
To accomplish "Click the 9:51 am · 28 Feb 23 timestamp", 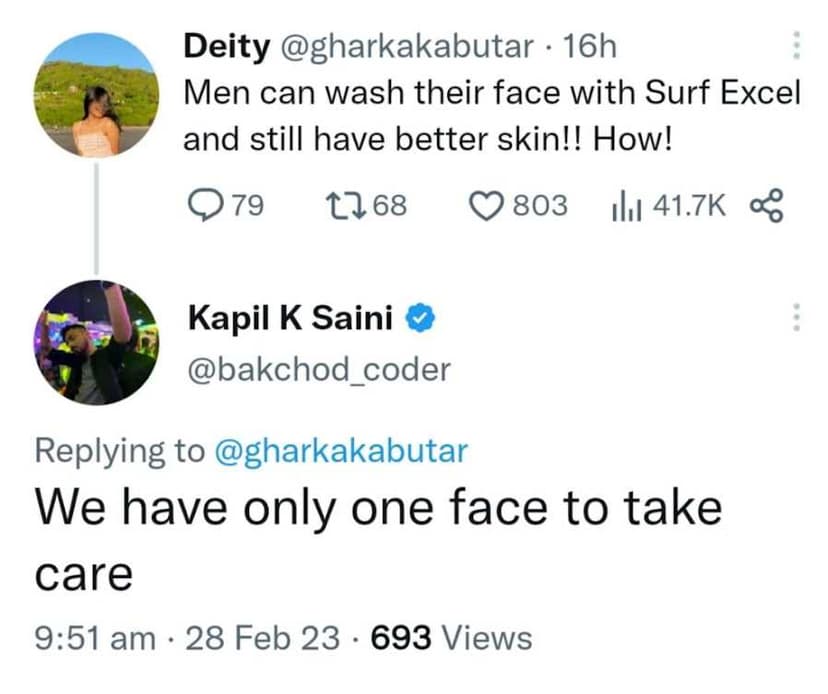I will click(187, 637).
